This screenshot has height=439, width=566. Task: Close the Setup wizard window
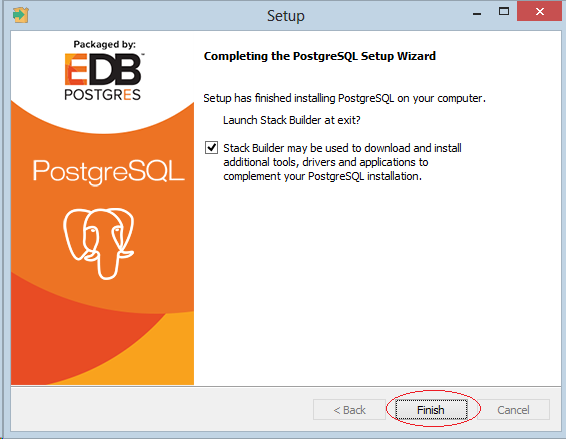(x=539, y=12)
